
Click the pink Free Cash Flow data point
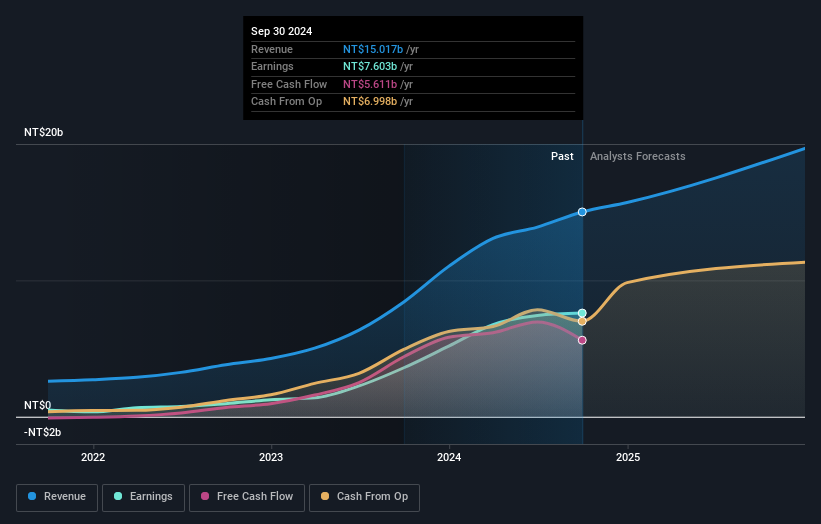pyautogui.click(x=582, y=340)
